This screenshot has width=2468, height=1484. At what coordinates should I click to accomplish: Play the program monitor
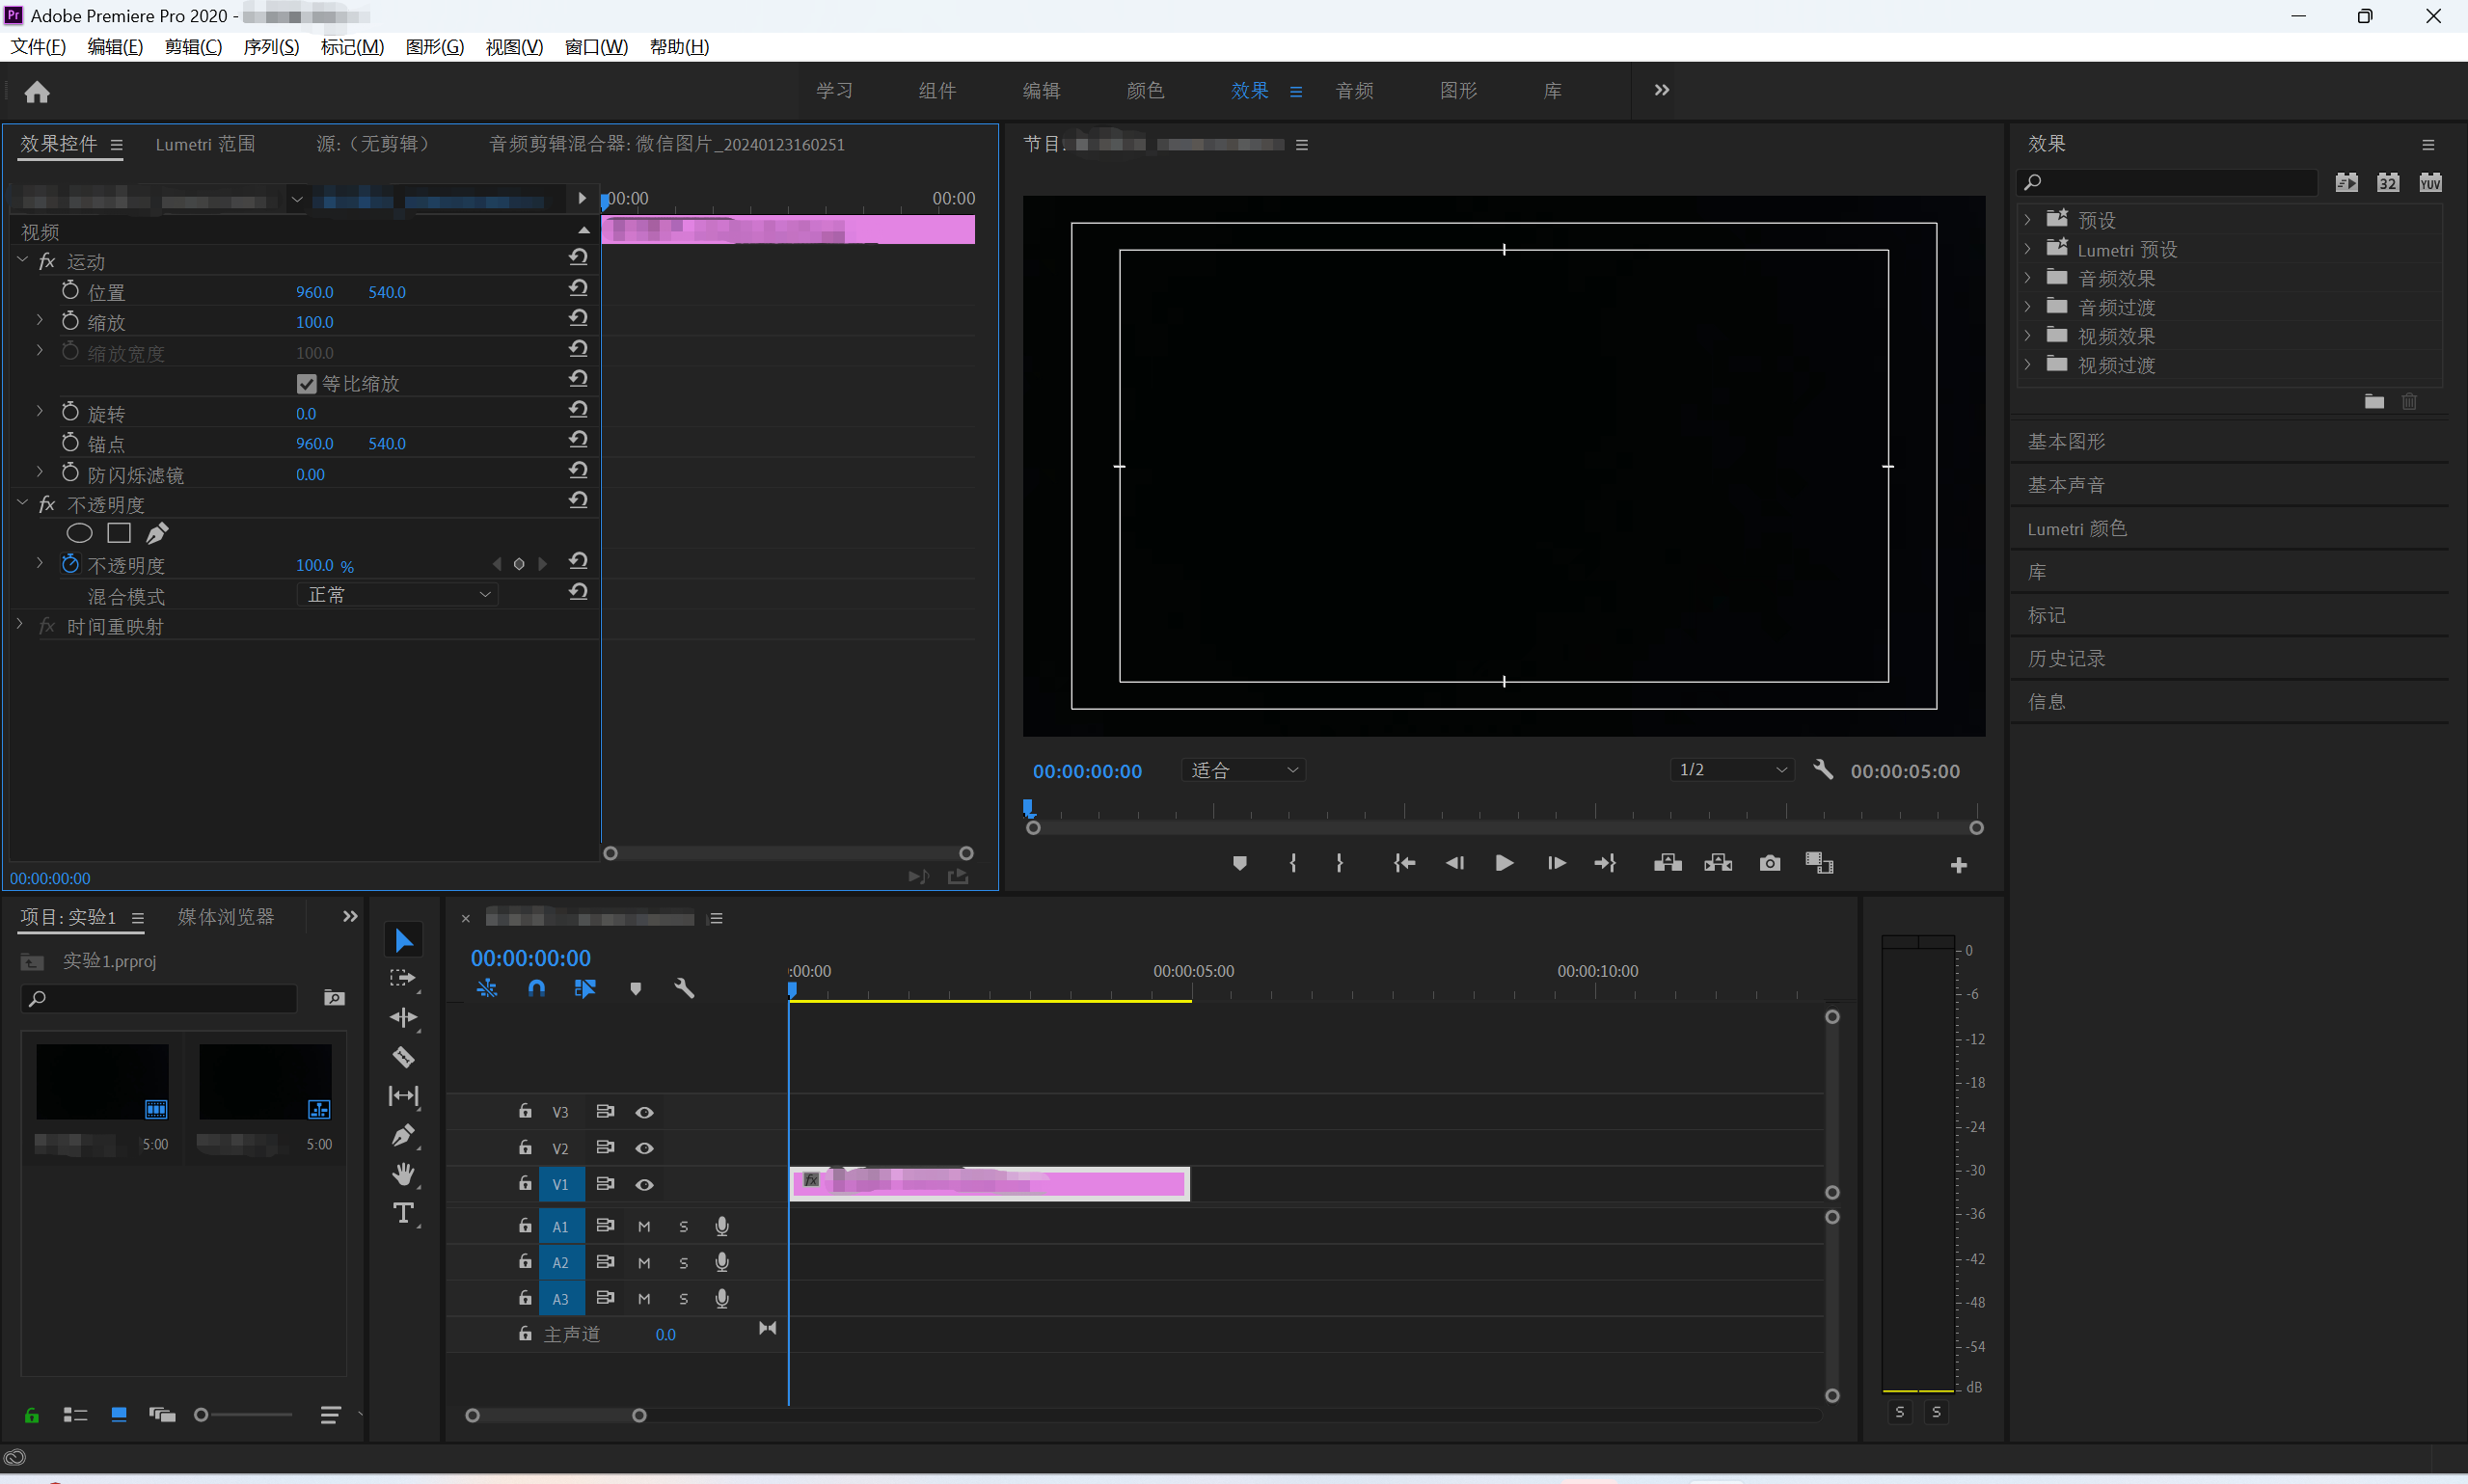[1503, 863]
